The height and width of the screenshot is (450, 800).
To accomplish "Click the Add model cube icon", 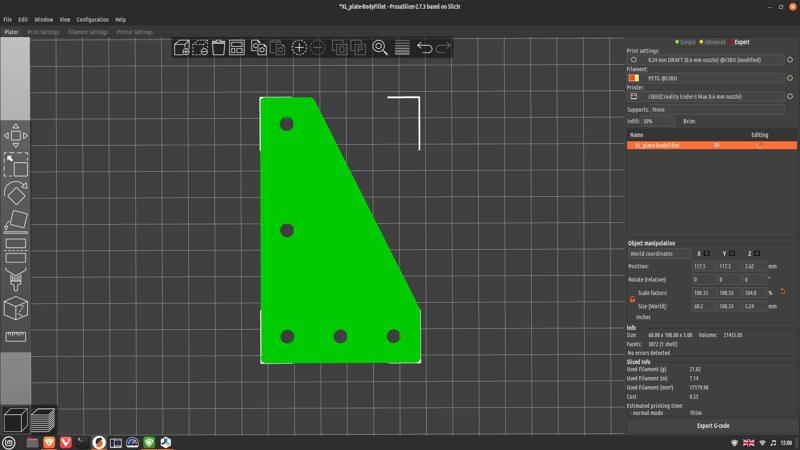I will pos(182,48).
